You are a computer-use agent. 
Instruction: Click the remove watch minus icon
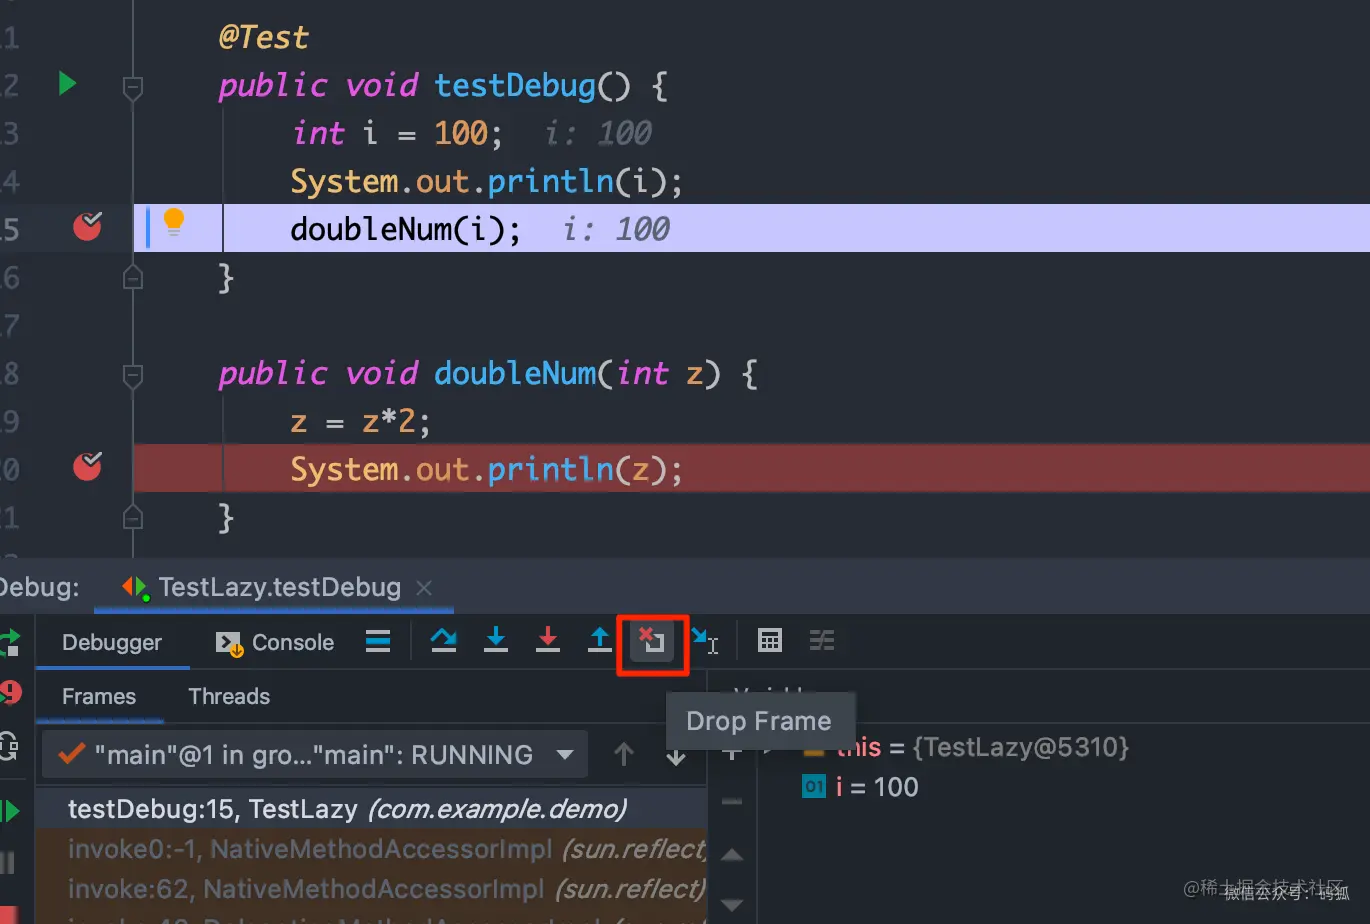pos(732,802)
